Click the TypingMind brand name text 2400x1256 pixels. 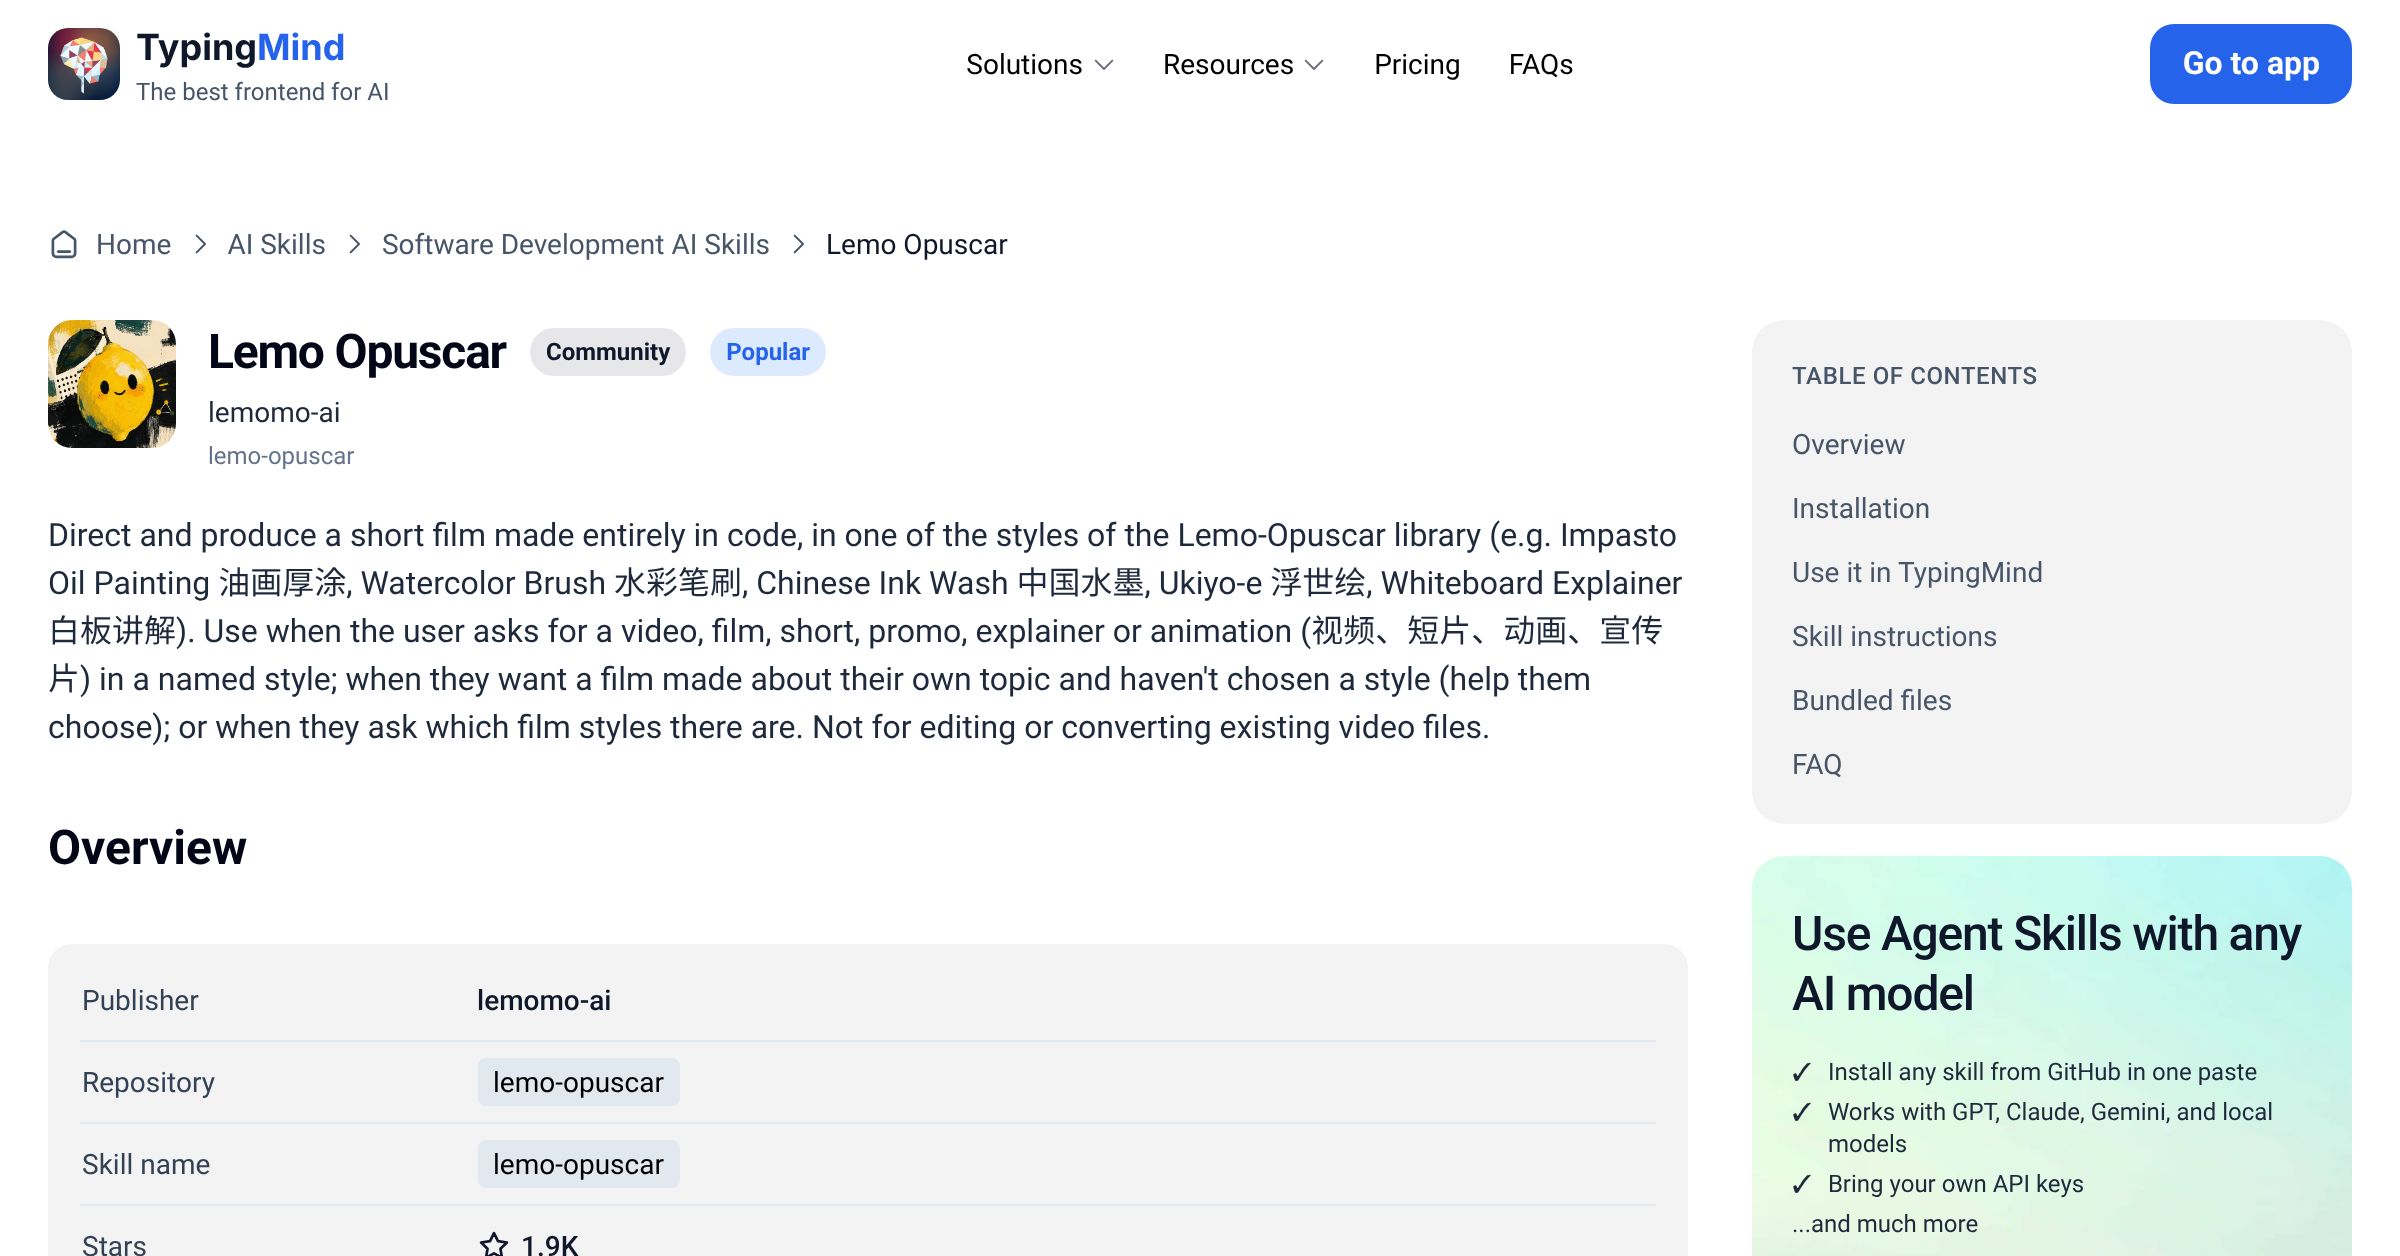(x=241, y=47)
